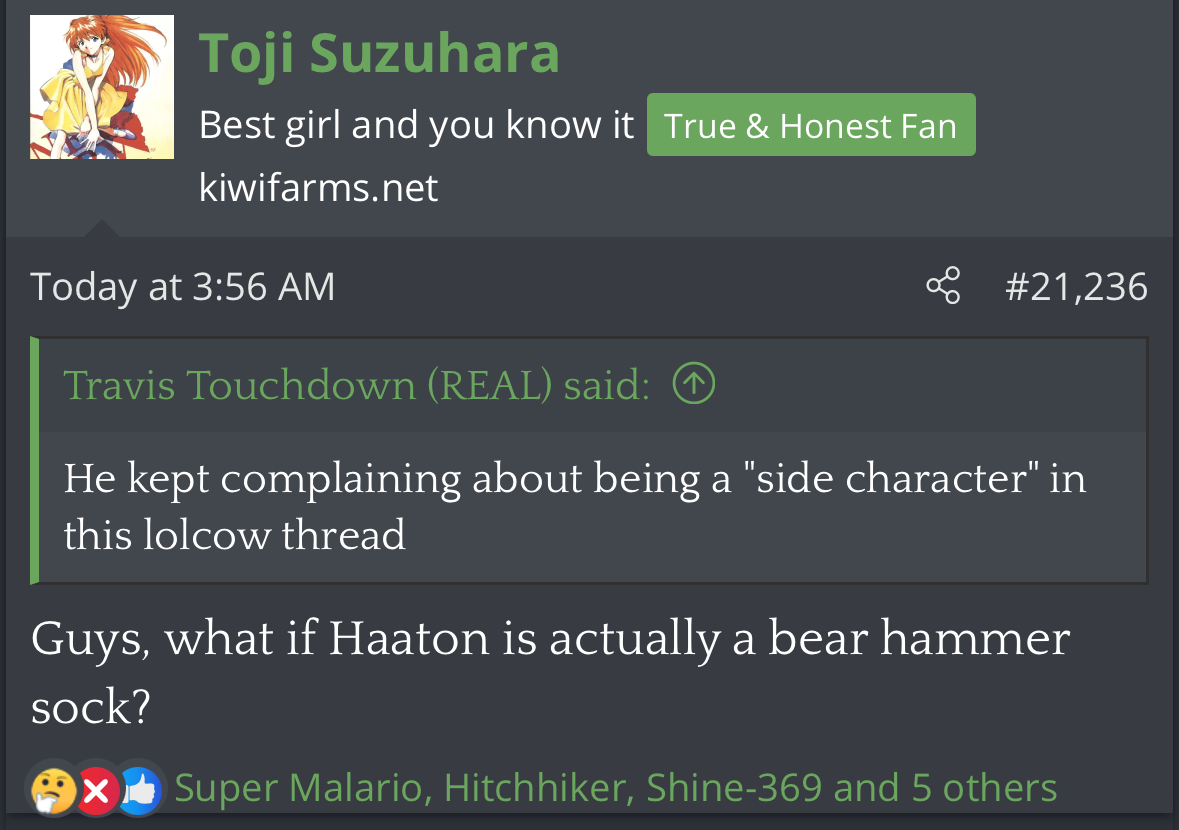Screen dimensions: 1179x830
Task: Open the Today at 3:56 AM timestamp permalink
Action: (183, 287)
